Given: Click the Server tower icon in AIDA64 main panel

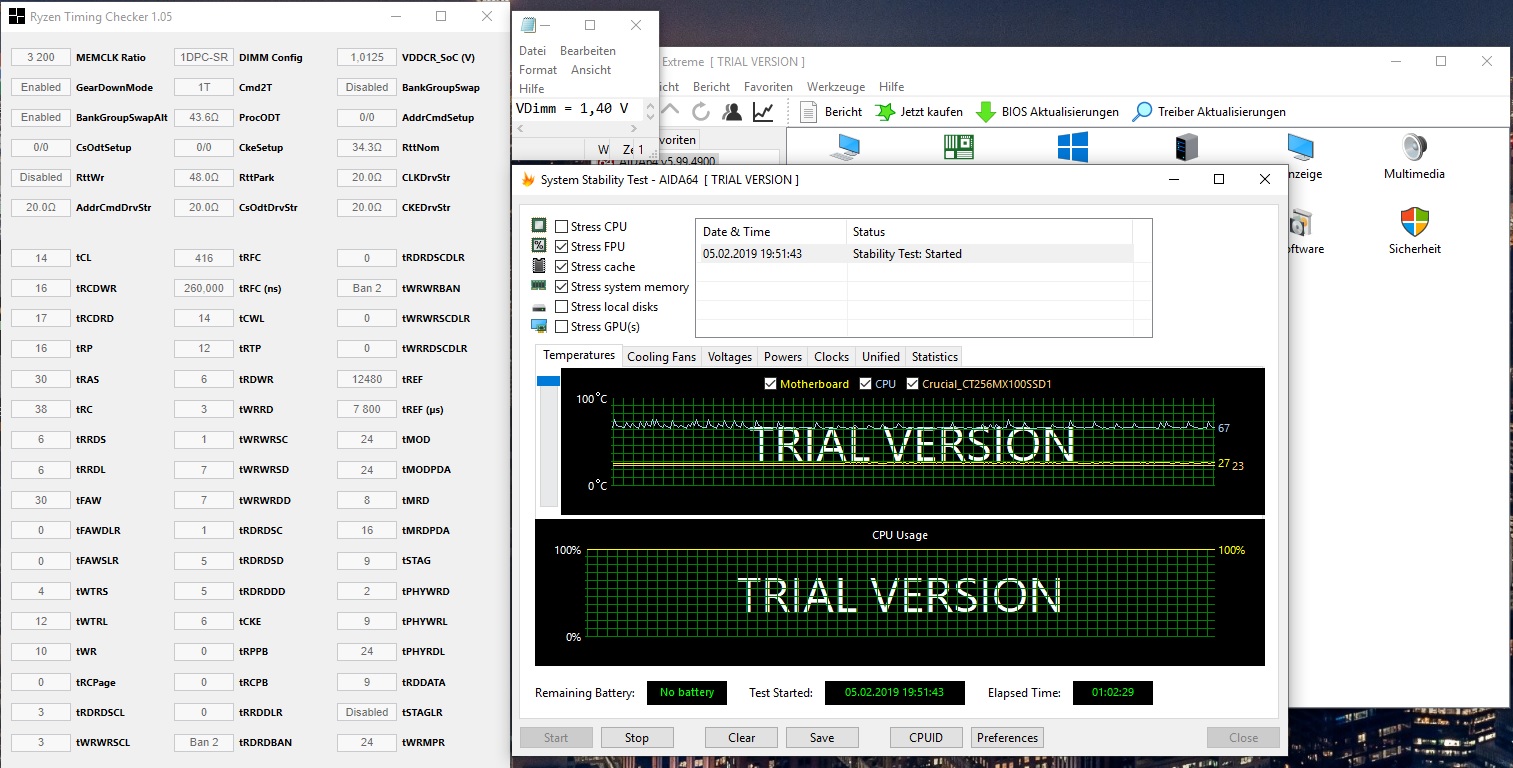Looking at the screenshot, I should 1187,147.
